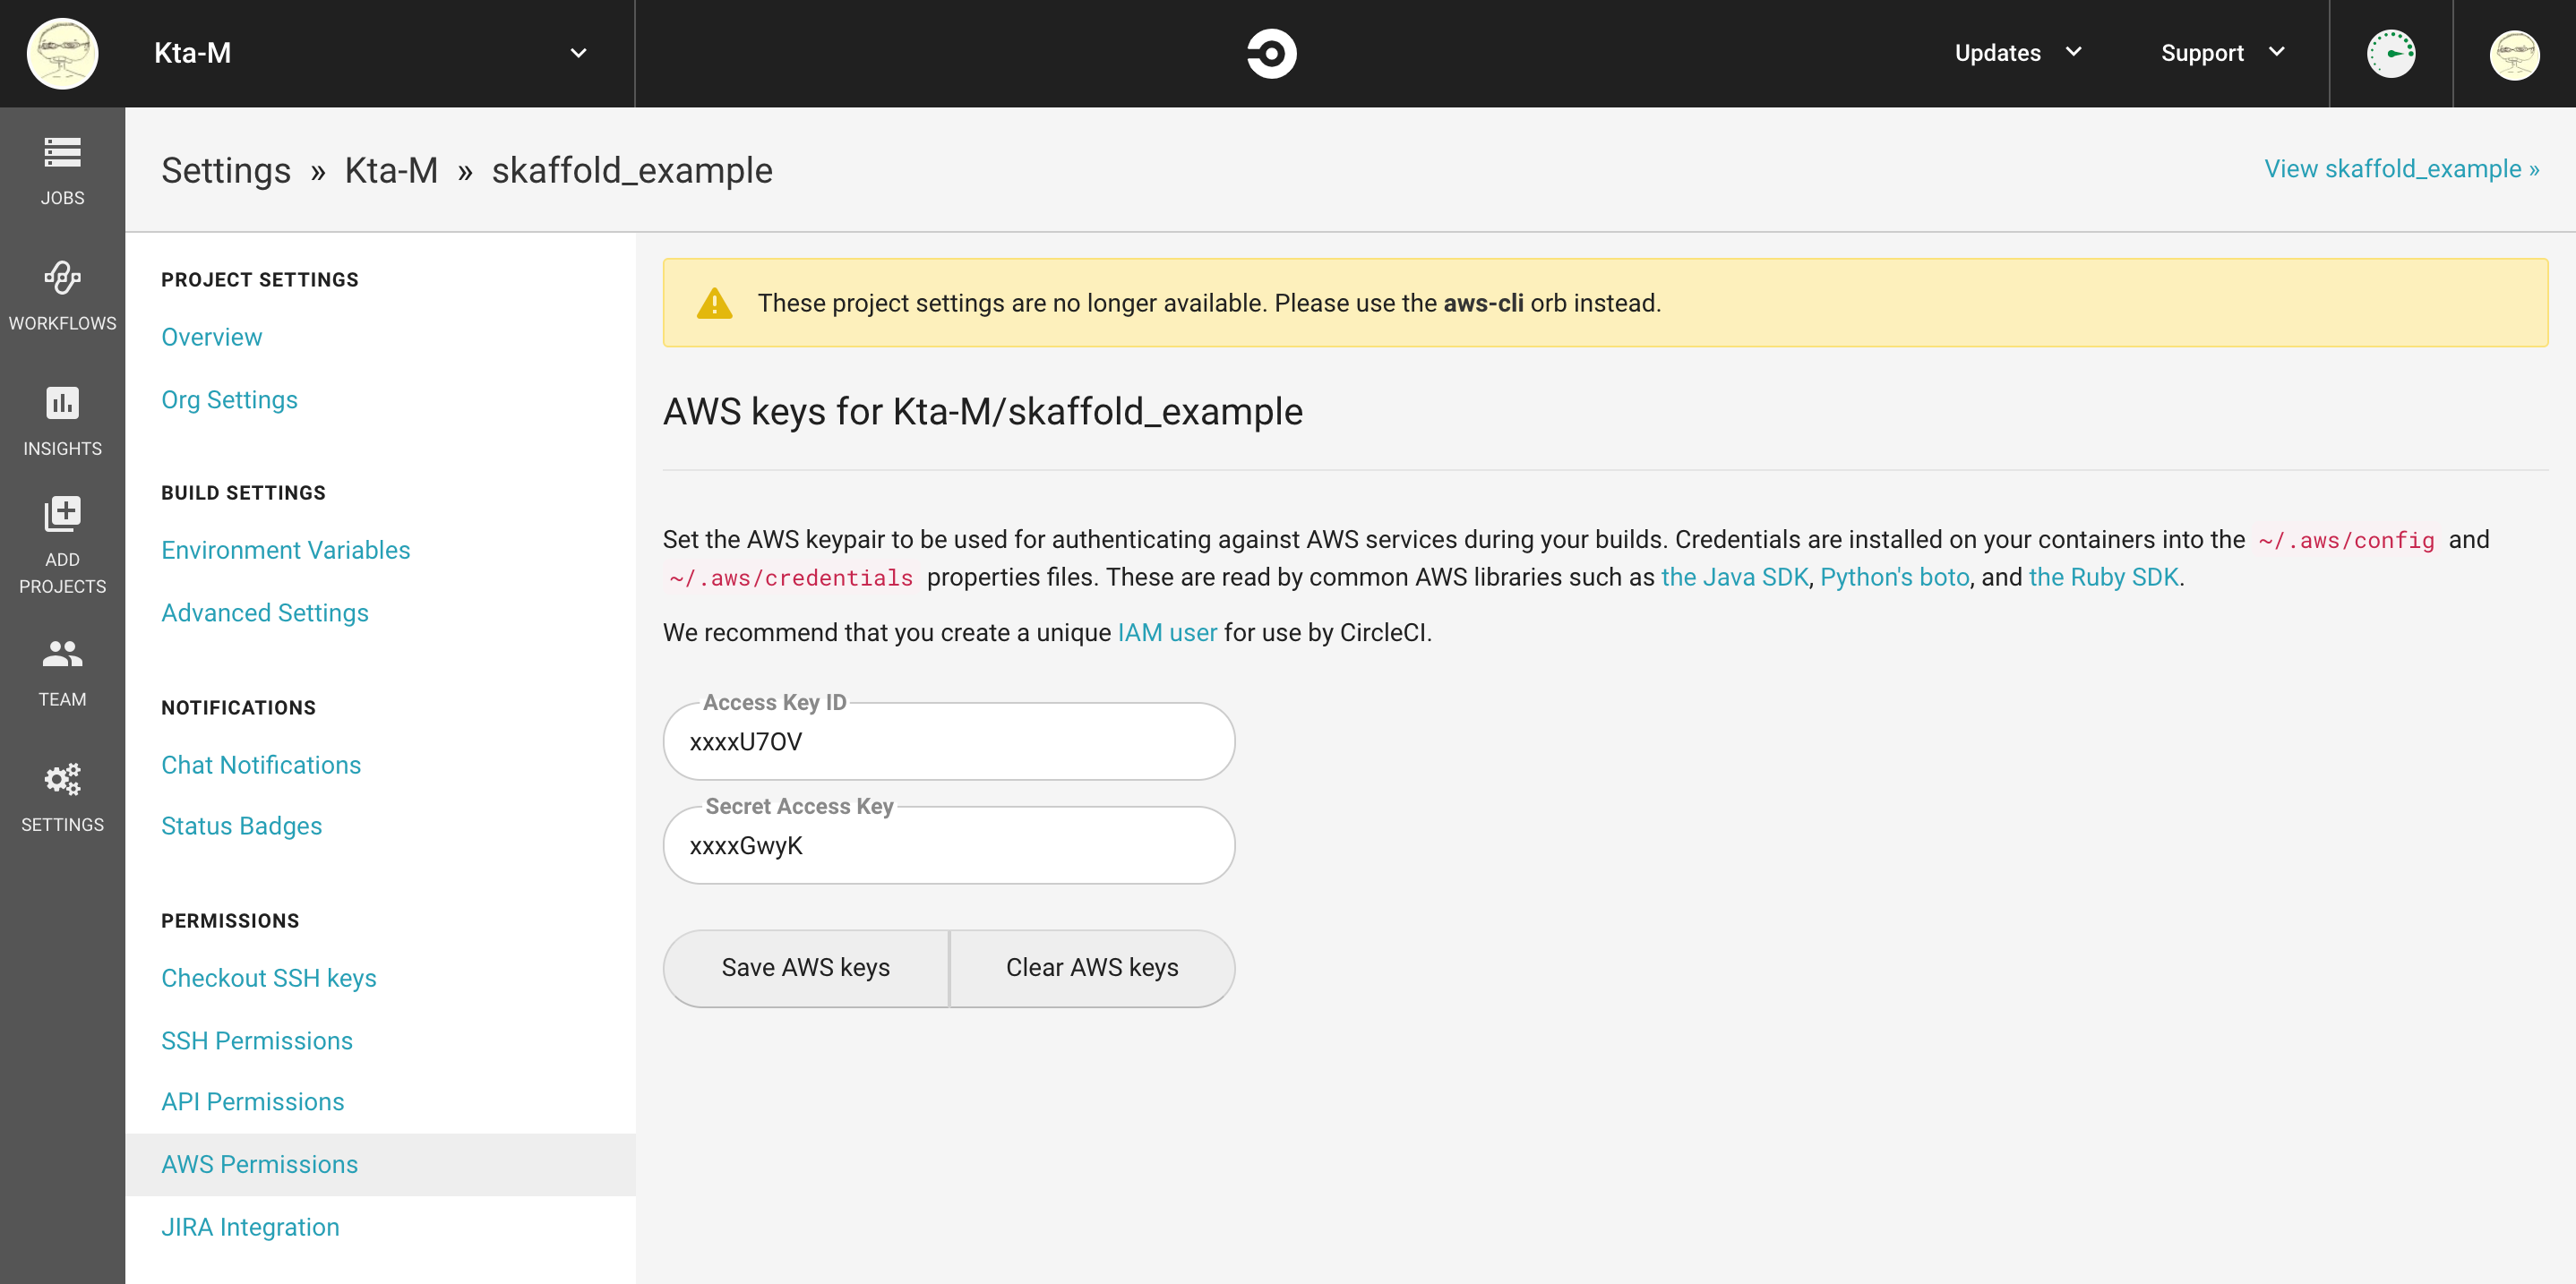Click the Kta-M organization avatar top-left
The height and width of the screenshot is (1284, 2576).
(61, 53)
